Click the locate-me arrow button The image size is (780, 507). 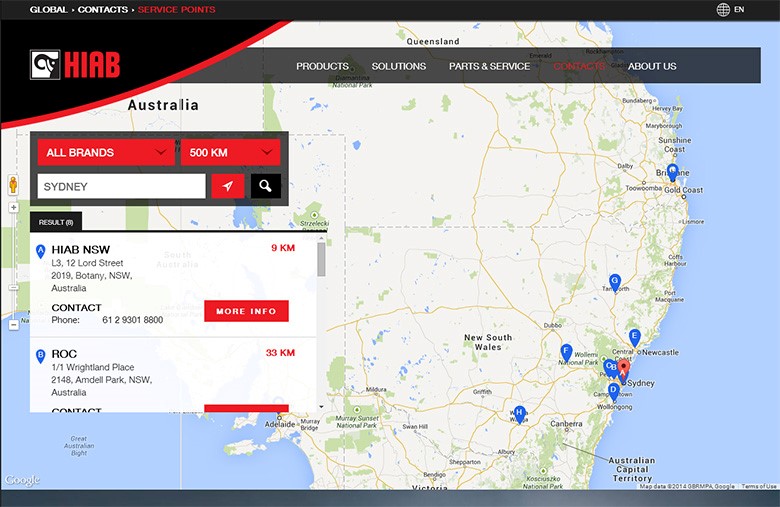pos(228,186)
